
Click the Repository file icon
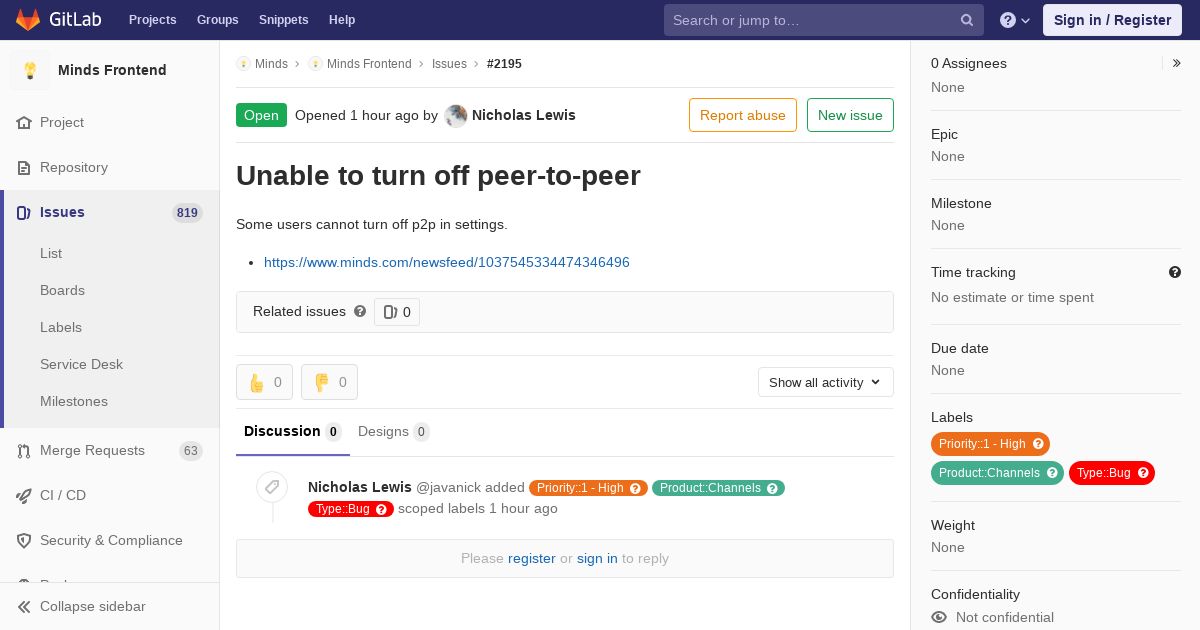(24, 167)
